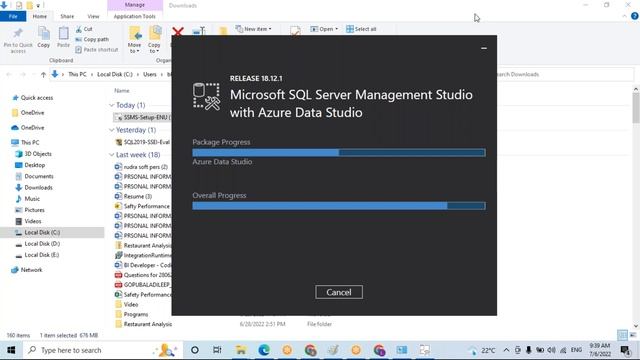Open File Explorer from taskbar
The width and height of the screenshot is (640, 360).
click(x=241, y=350)
